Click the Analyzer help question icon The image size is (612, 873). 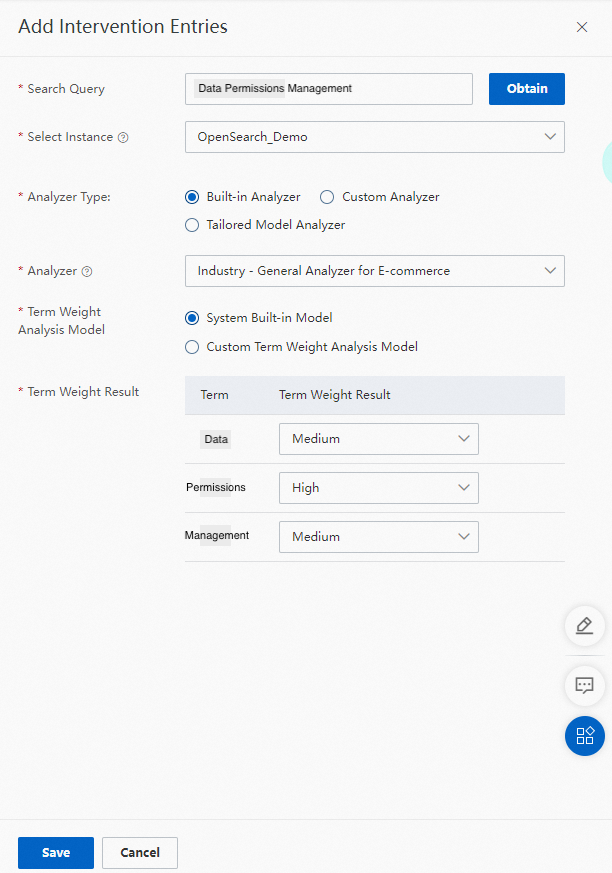pyautogui.click(x=87, y=272)
